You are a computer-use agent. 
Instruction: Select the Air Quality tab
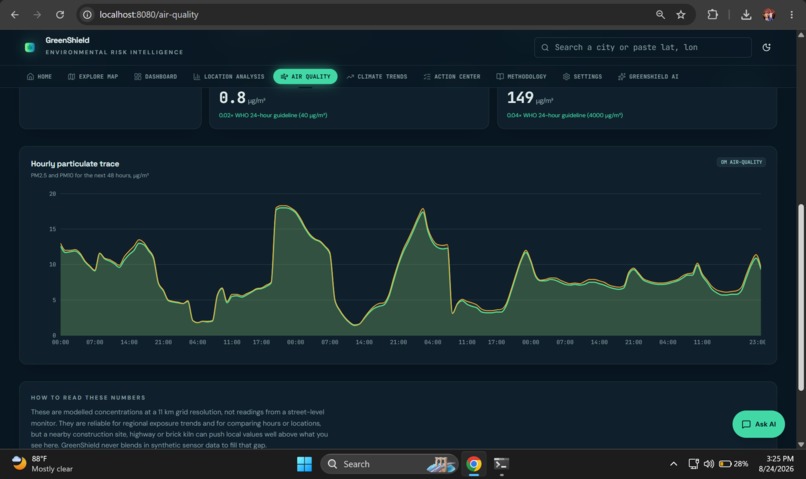[x=305, y=77]
